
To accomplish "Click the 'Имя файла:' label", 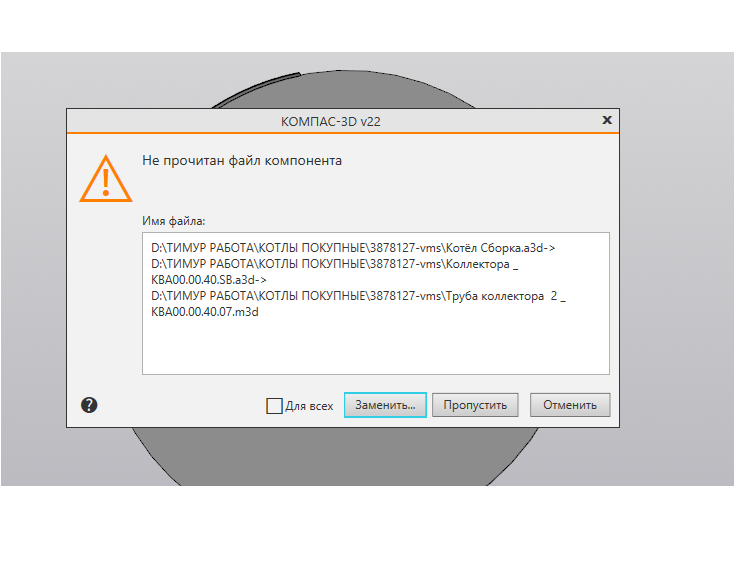I will point(174,221).
